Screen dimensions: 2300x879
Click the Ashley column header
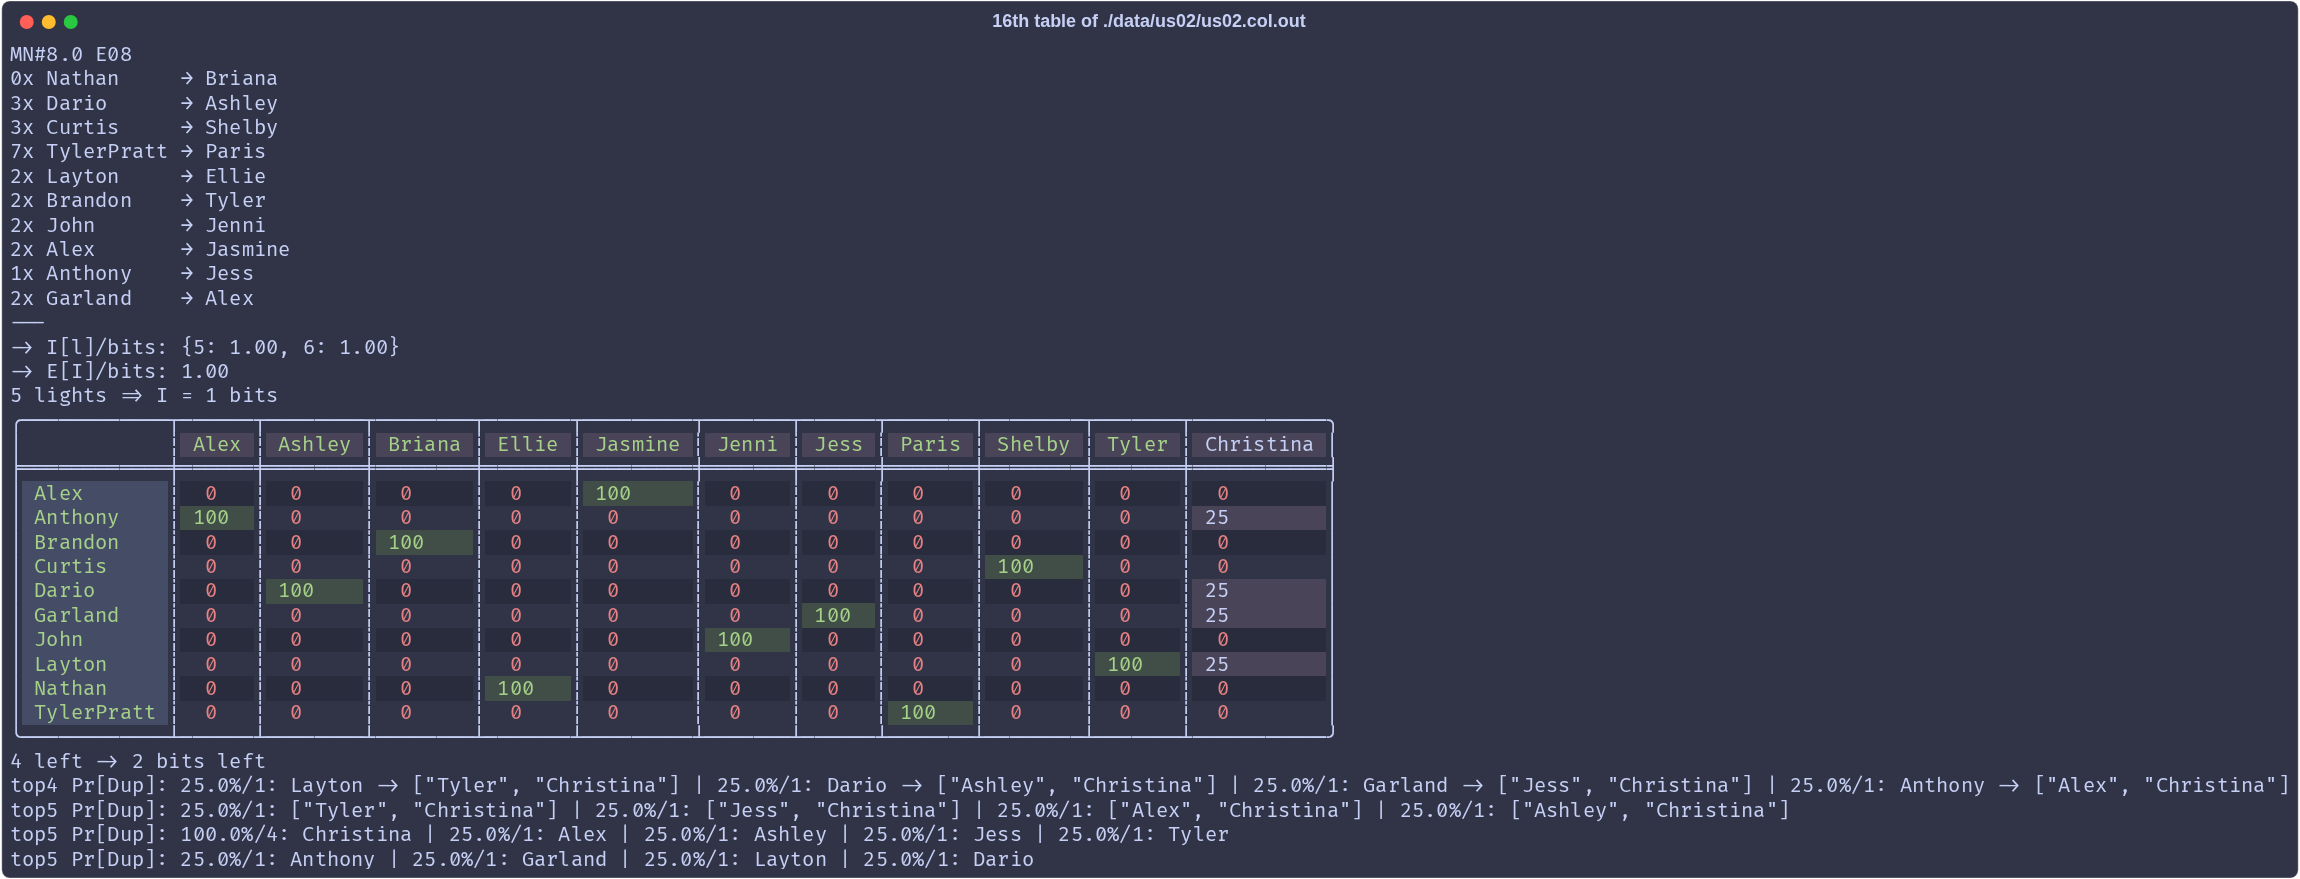[x=314, y=444]
